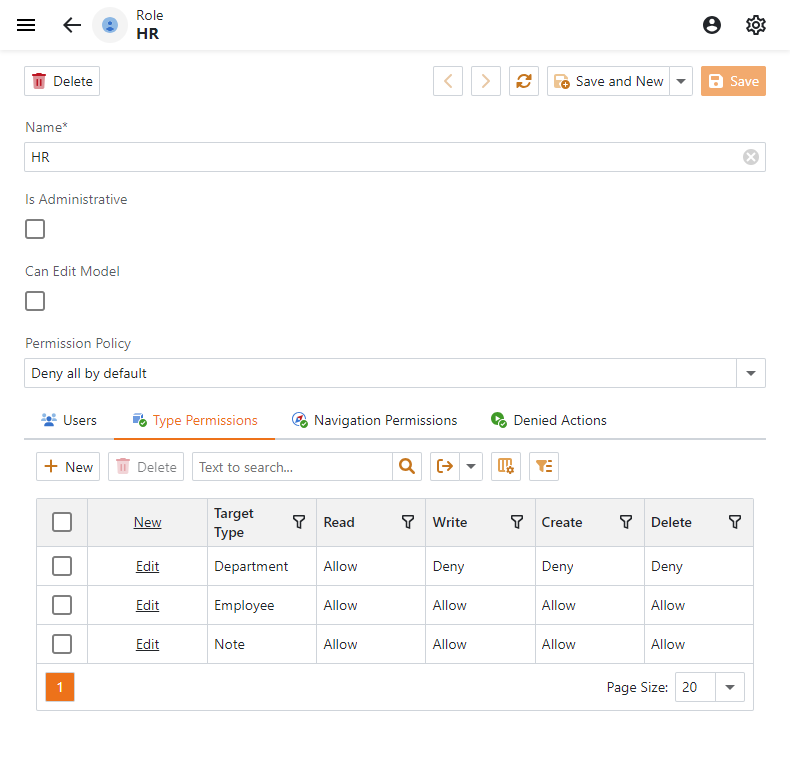Click Department row Delete Deny cell

[699, 566]
